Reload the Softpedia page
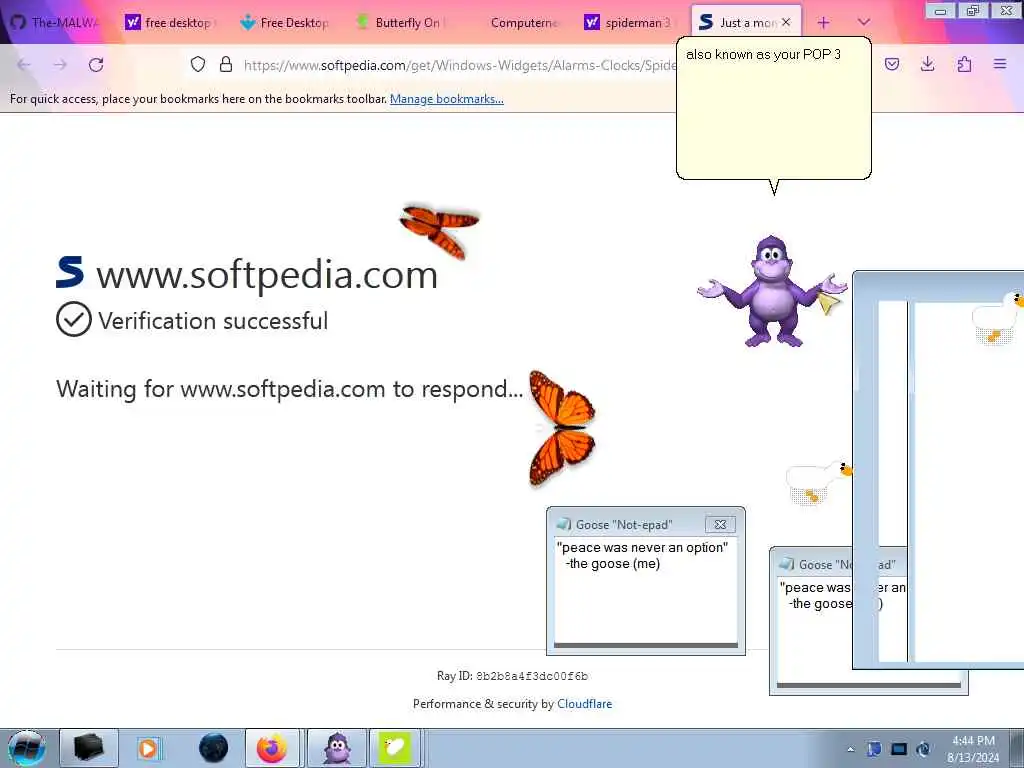The height and width of the screenshot is (768, 1024). [x=96, y=65]
